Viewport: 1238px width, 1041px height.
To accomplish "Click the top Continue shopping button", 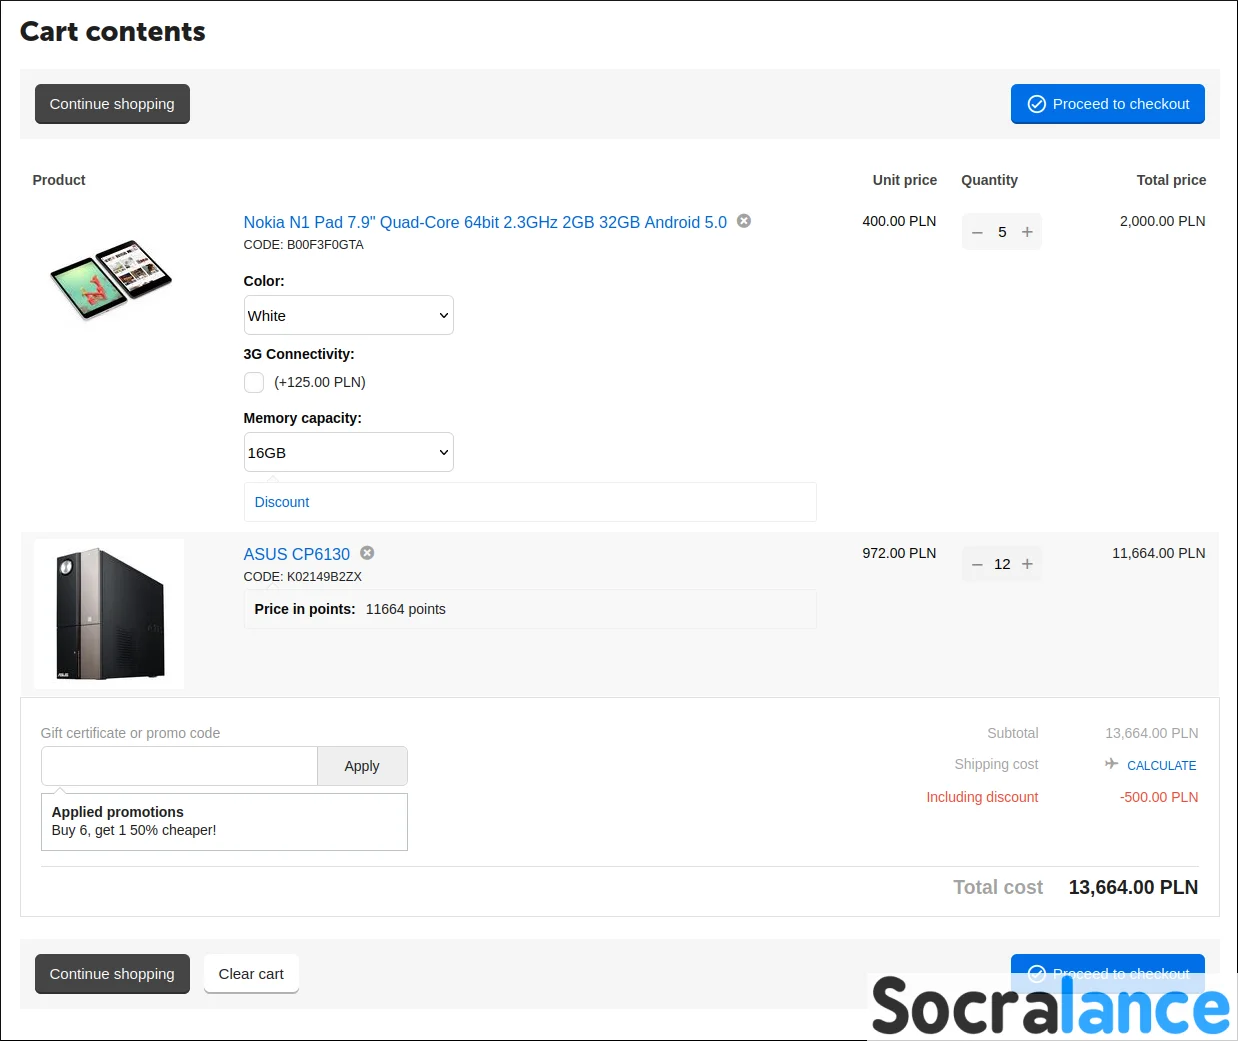I will coord(112,104).
